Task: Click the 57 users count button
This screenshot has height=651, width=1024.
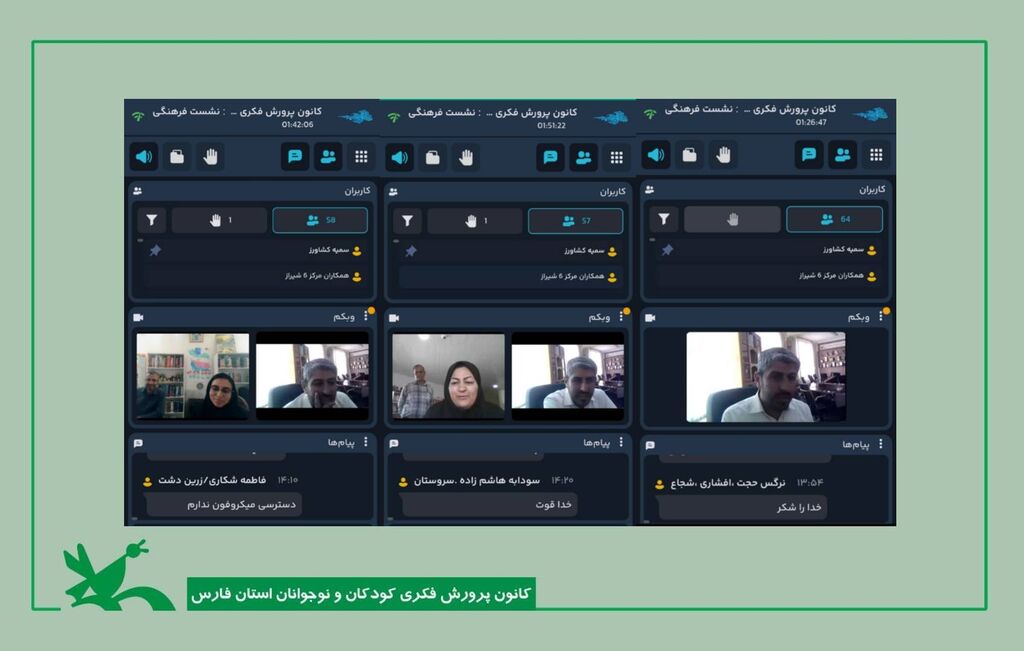Action: pyautogui.click(x=575, y=221)
